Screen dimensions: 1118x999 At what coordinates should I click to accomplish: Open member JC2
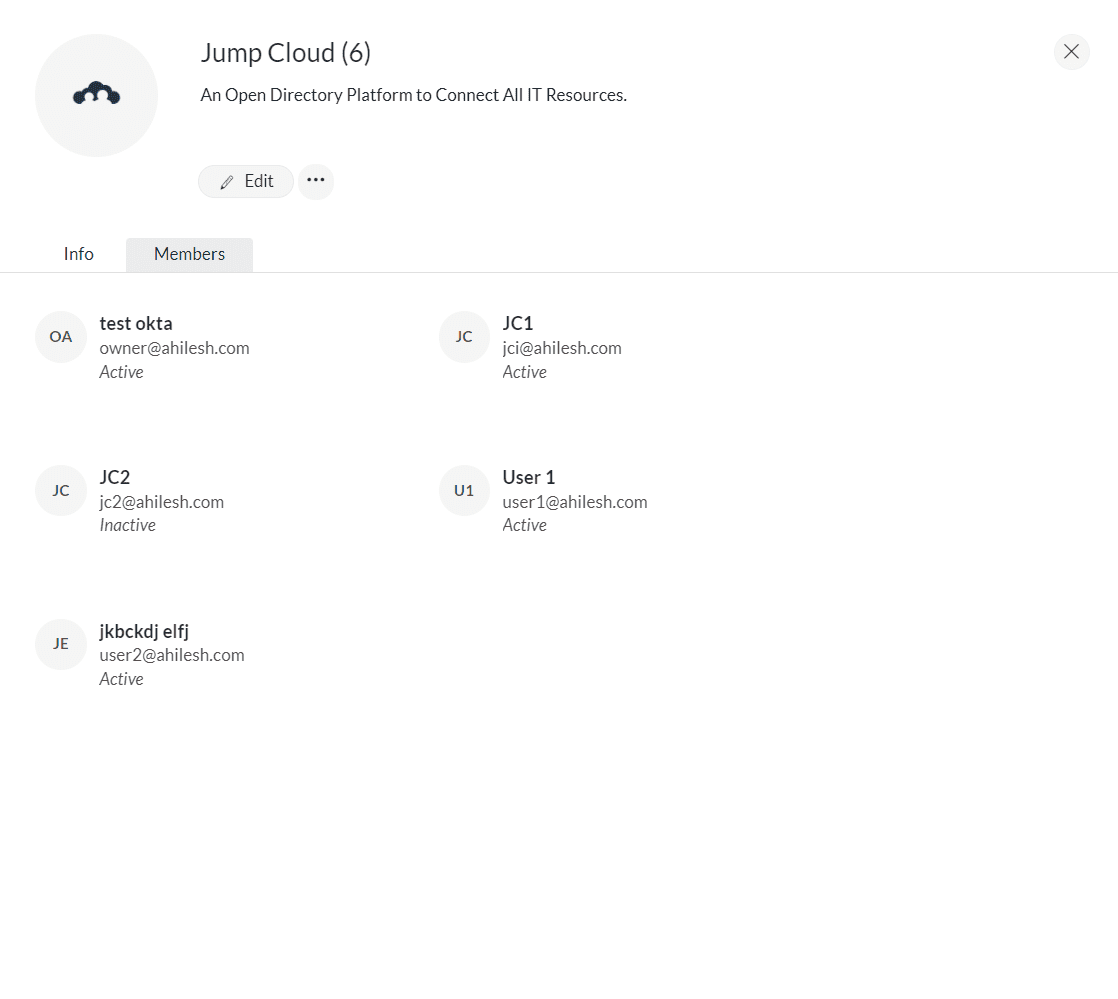coord(115,477)
